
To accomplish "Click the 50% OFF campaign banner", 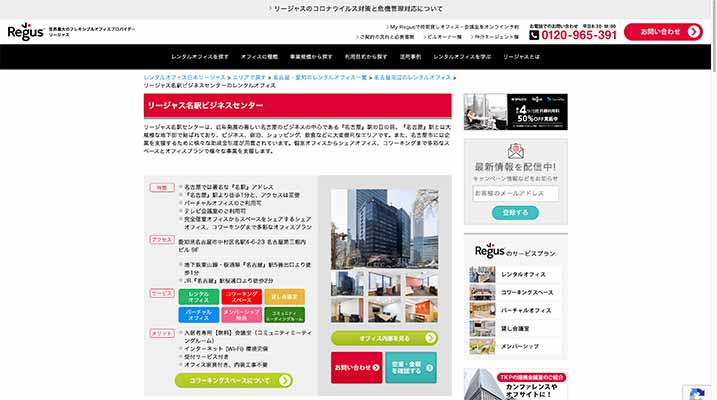I will [516, 112].
